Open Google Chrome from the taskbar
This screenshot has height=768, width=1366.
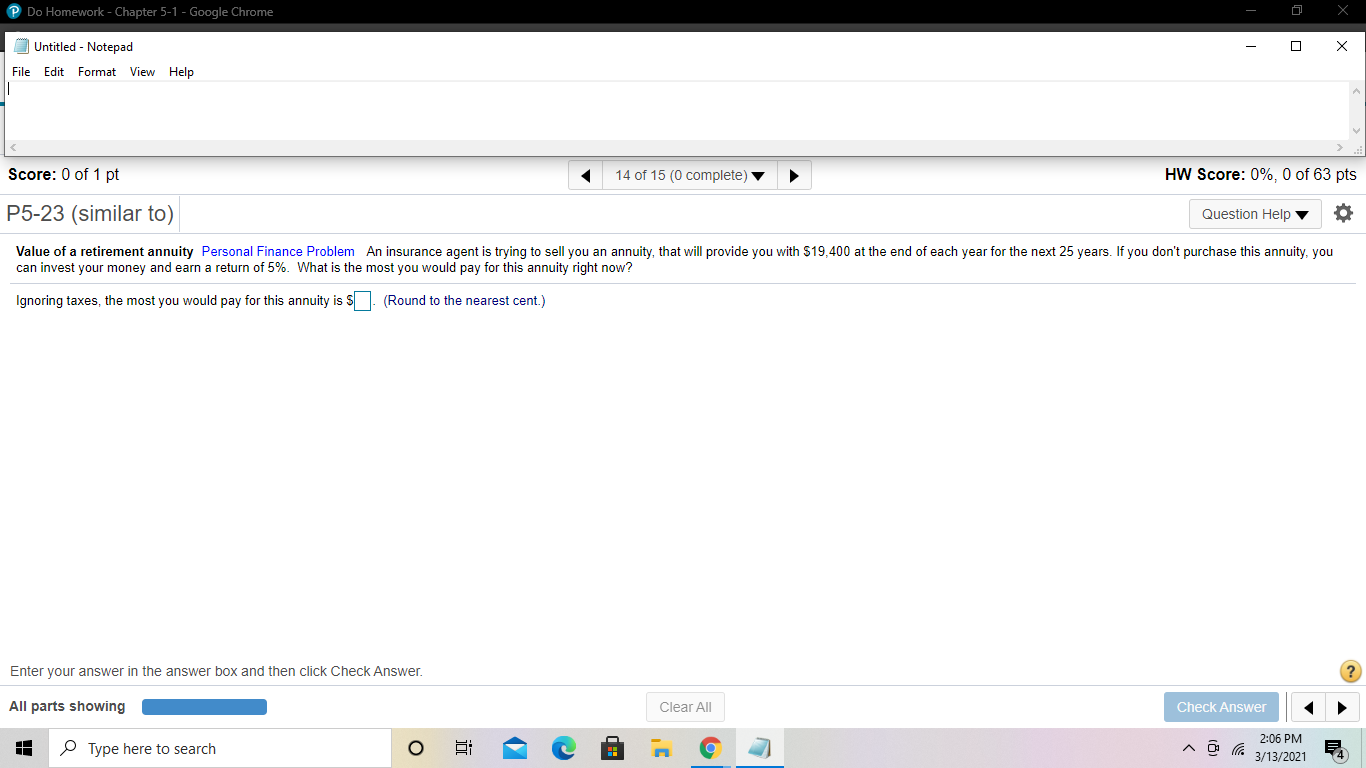(710, 748)
